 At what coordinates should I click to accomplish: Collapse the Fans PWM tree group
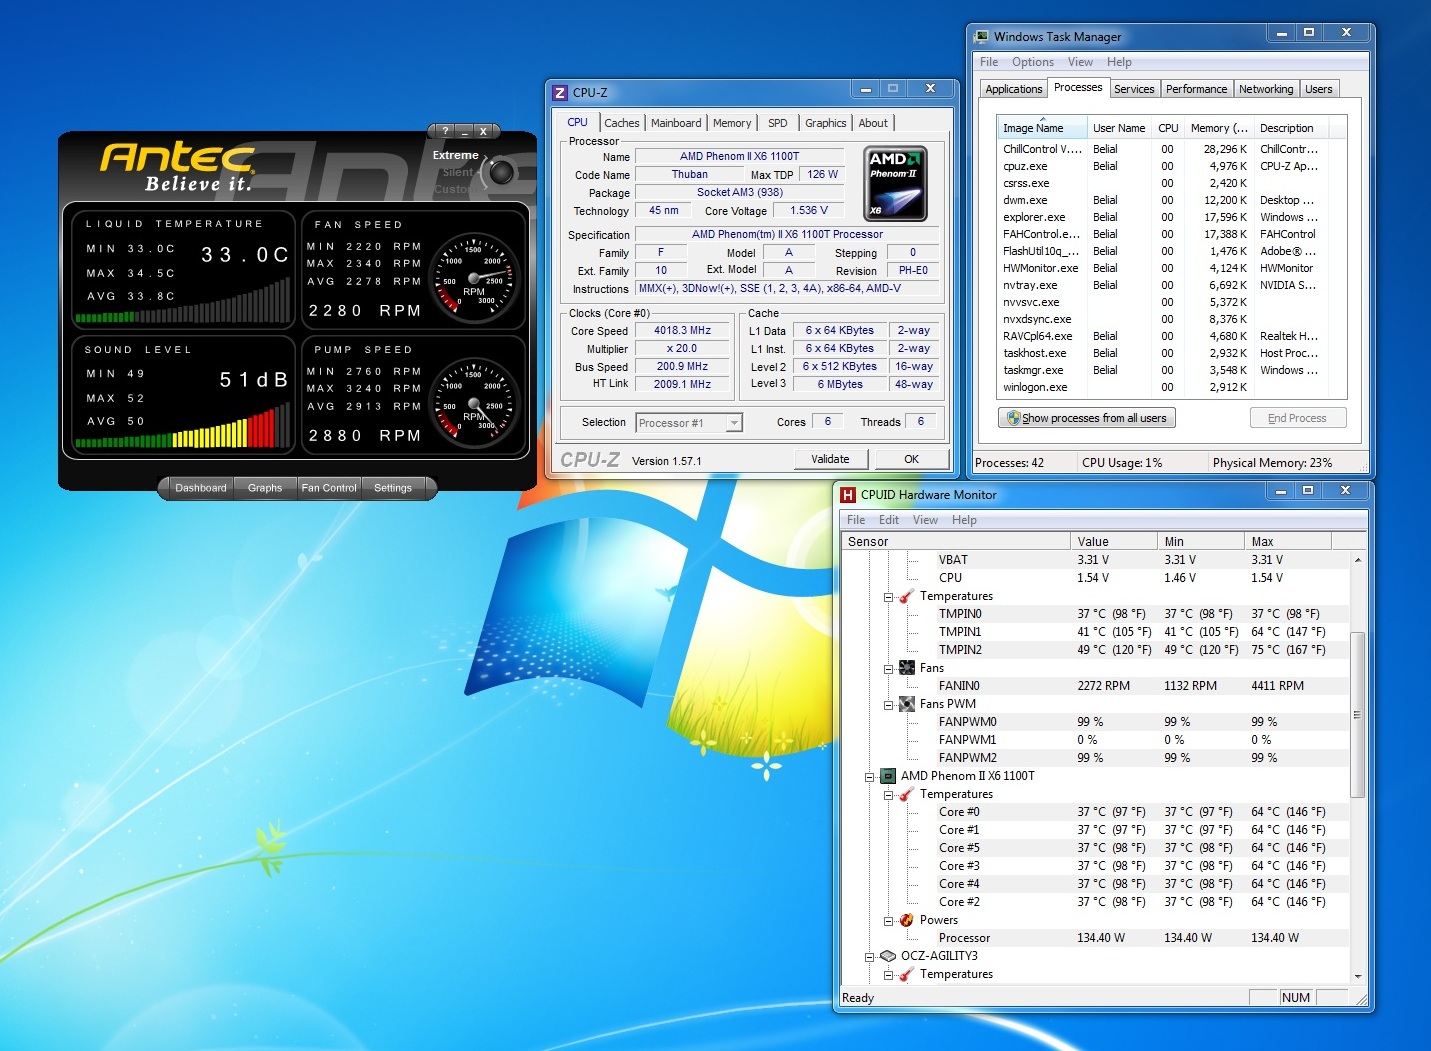tap(888, 705)
